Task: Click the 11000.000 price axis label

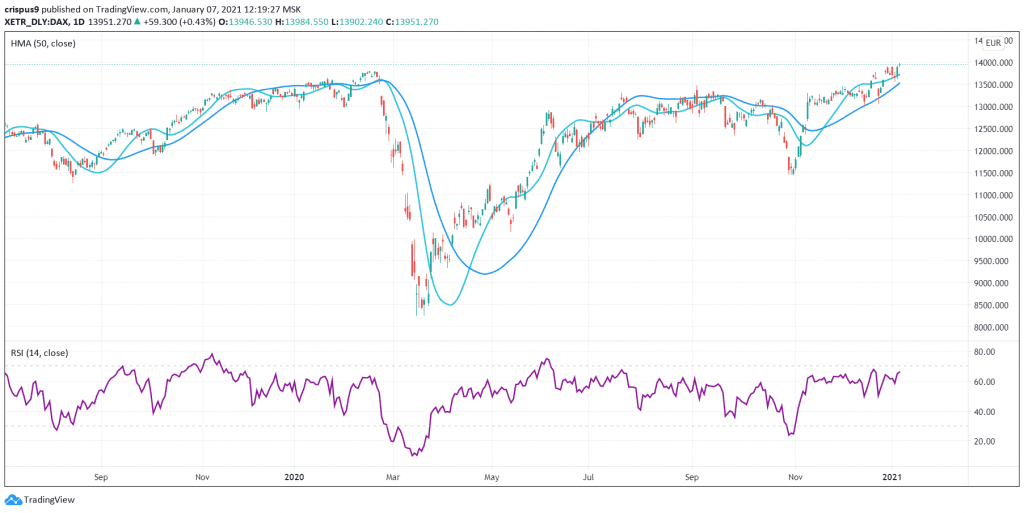Action: pyautogui.click(x=995, y=195)
